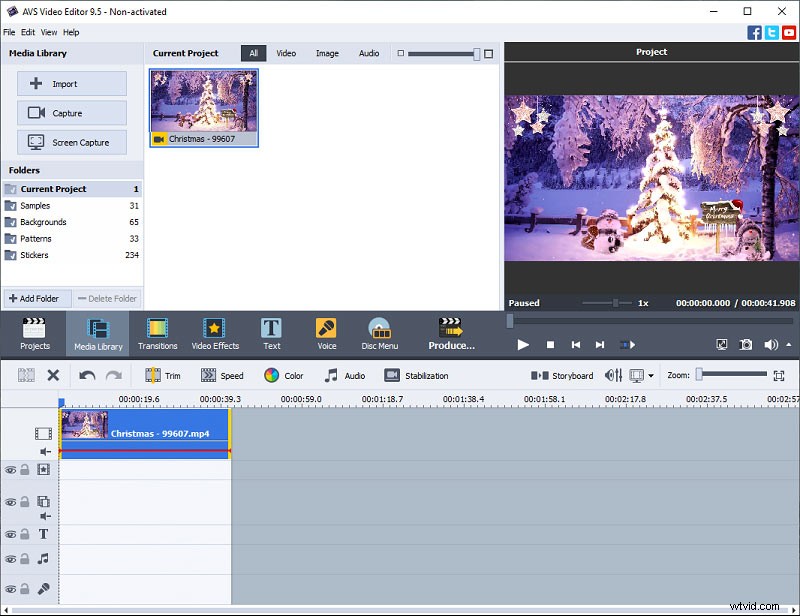The image size is (800, 616).
Task: Open the Edit menu
Action: 28,32
